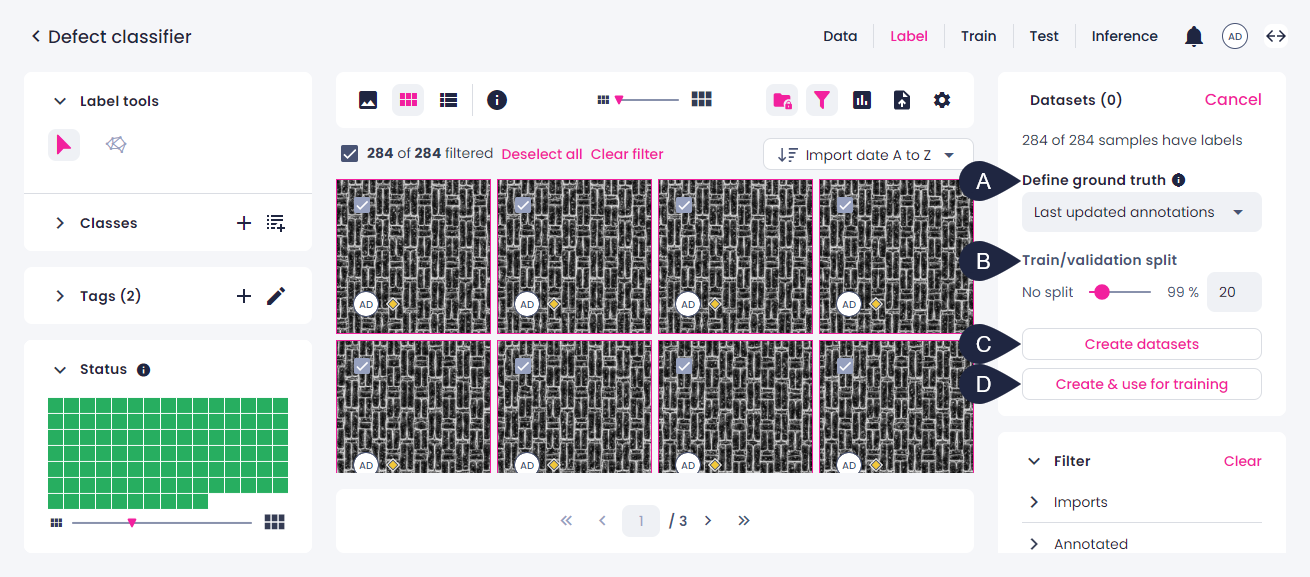Click the validation split value field showing 20
The image size is (1310, 577).
1234,292
